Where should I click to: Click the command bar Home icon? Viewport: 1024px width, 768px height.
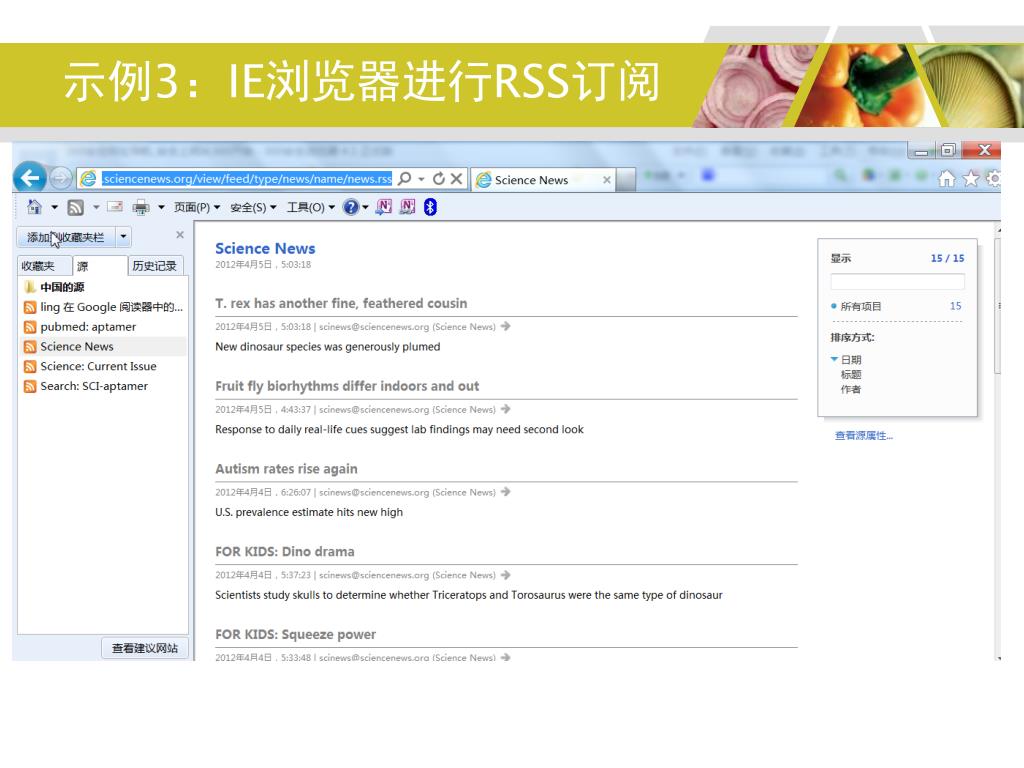click(x=34, y=207)
